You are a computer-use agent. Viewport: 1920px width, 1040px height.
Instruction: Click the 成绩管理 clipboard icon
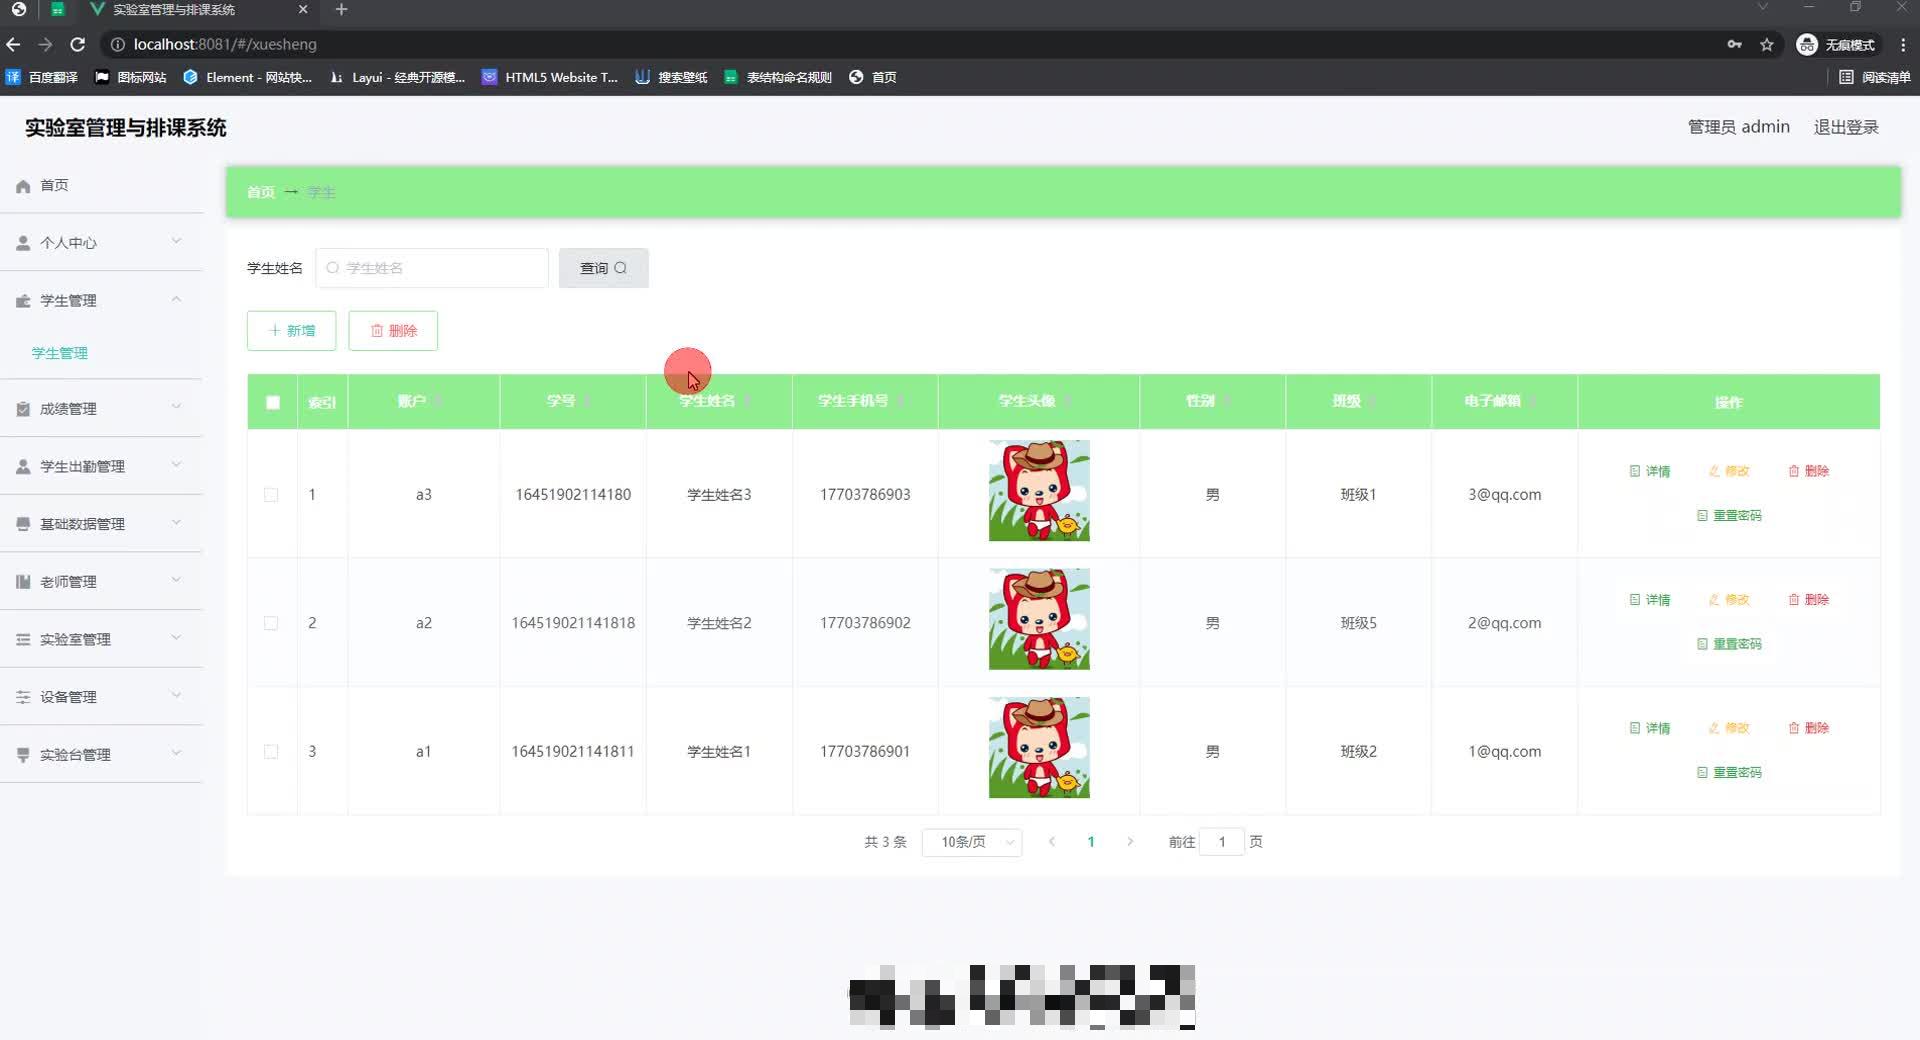[23, 409]
